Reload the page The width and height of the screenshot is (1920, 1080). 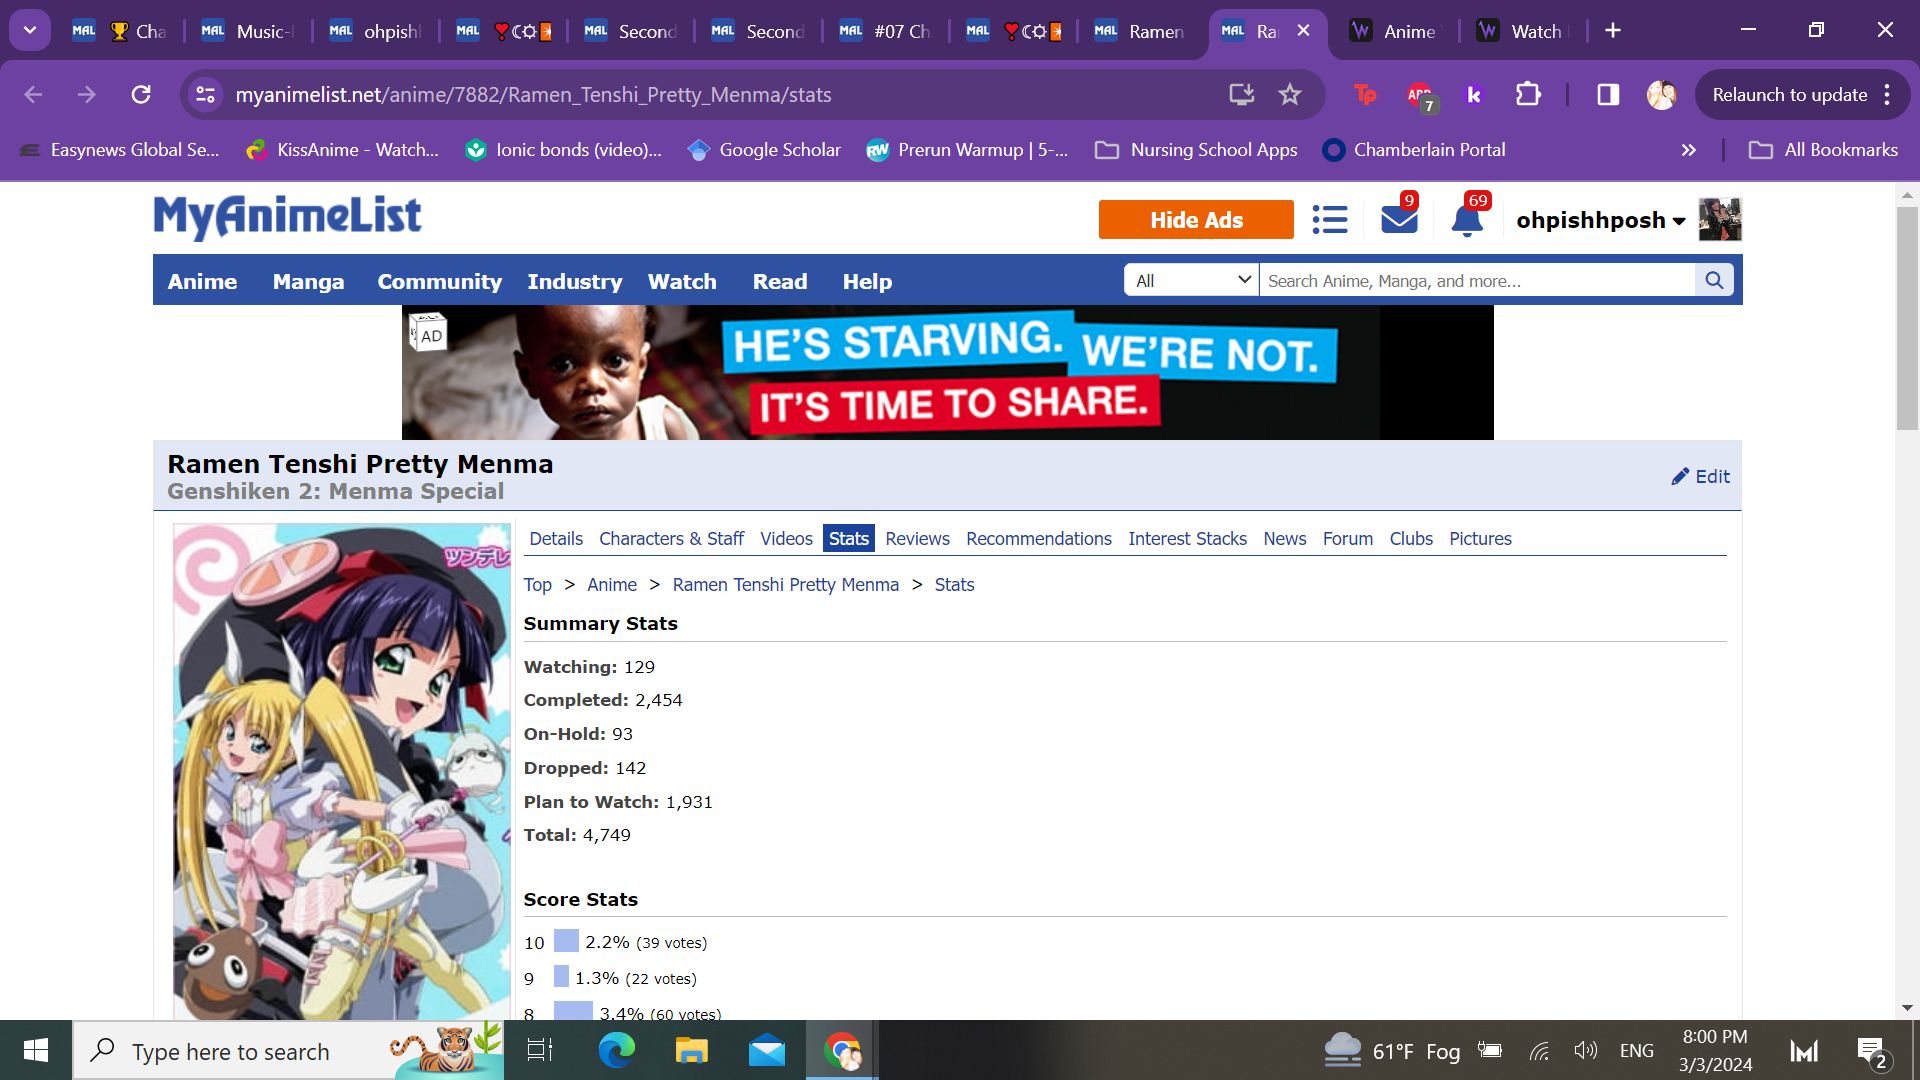pos(141,95)
